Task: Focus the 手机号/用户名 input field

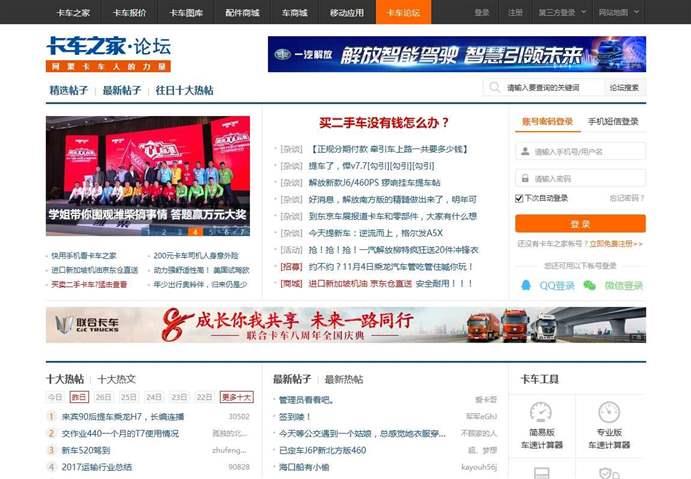Action: 580,151
